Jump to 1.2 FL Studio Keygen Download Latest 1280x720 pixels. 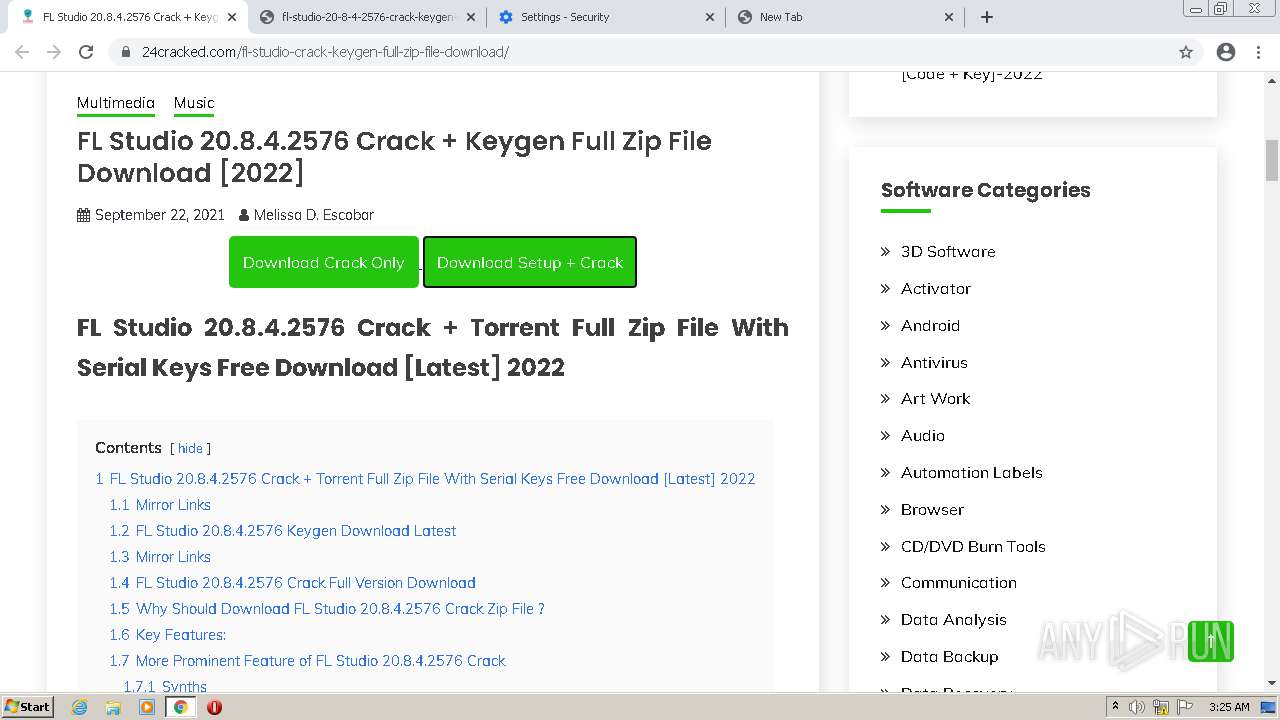click(x=283, y=531)
